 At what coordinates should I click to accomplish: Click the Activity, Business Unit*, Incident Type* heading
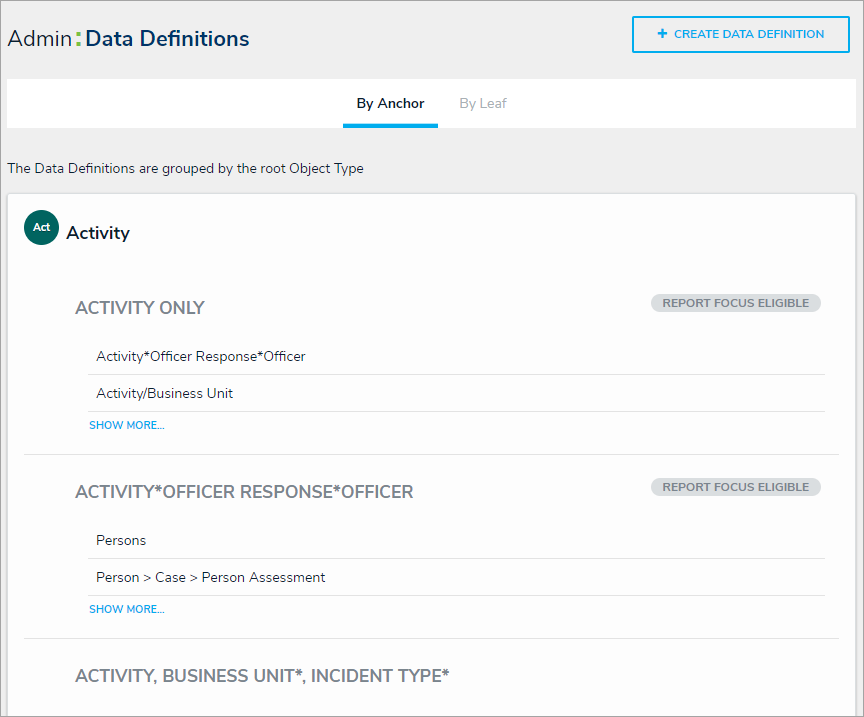(262, 676)
